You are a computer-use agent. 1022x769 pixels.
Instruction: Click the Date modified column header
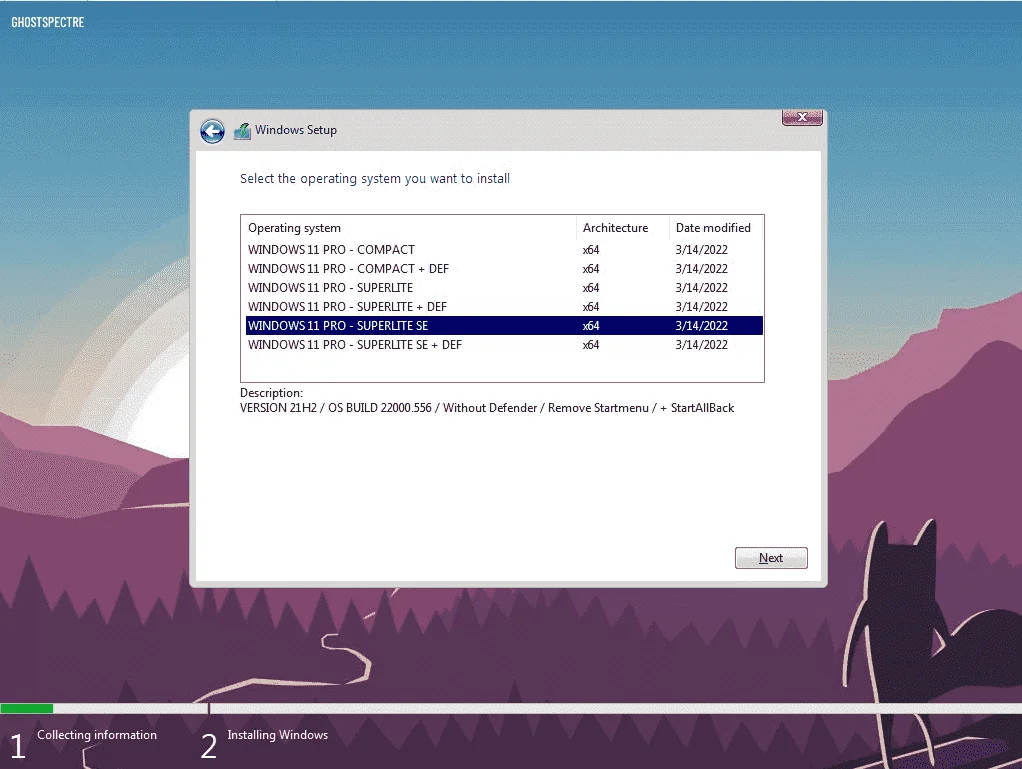tap(716, 228)
